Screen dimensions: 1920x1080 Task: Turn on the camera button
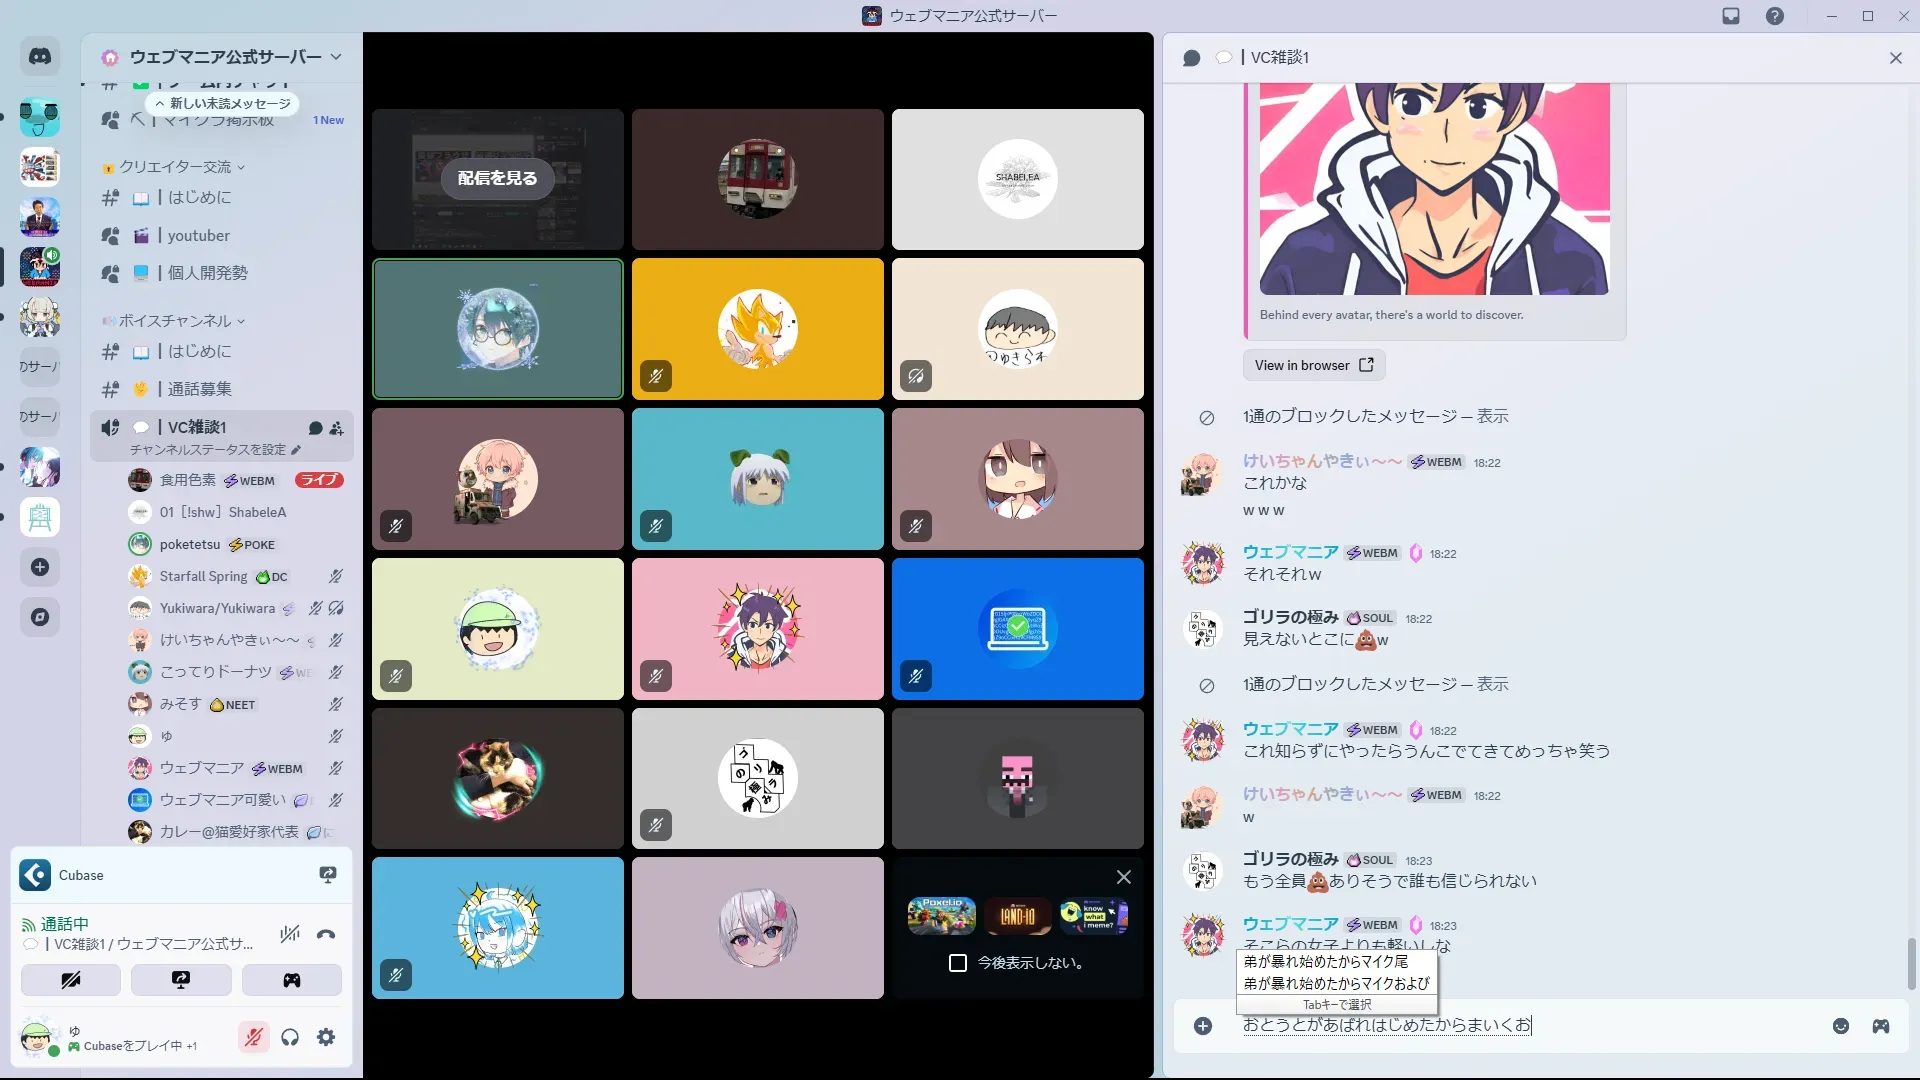tap(71, 980)
